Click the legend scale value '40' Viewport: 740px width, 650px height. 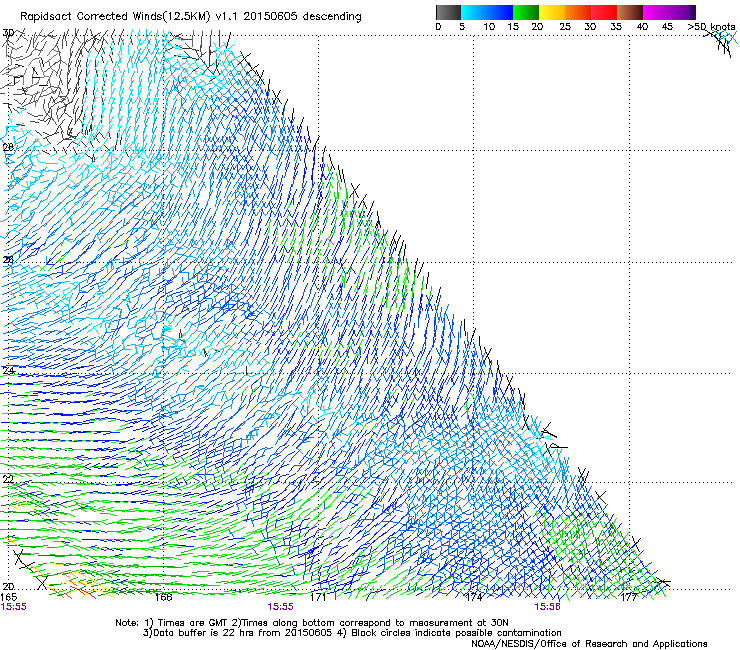coord(642,26)
